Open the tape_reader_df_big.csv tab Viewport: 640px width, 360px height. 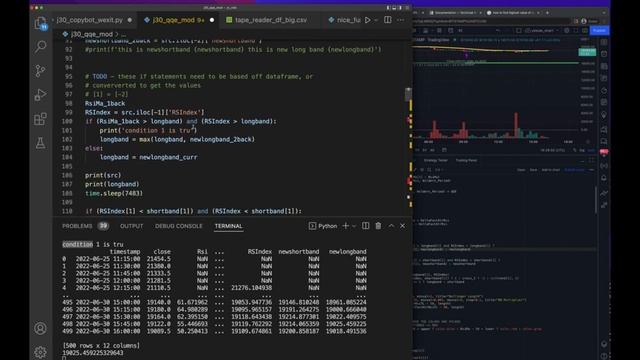270,20
